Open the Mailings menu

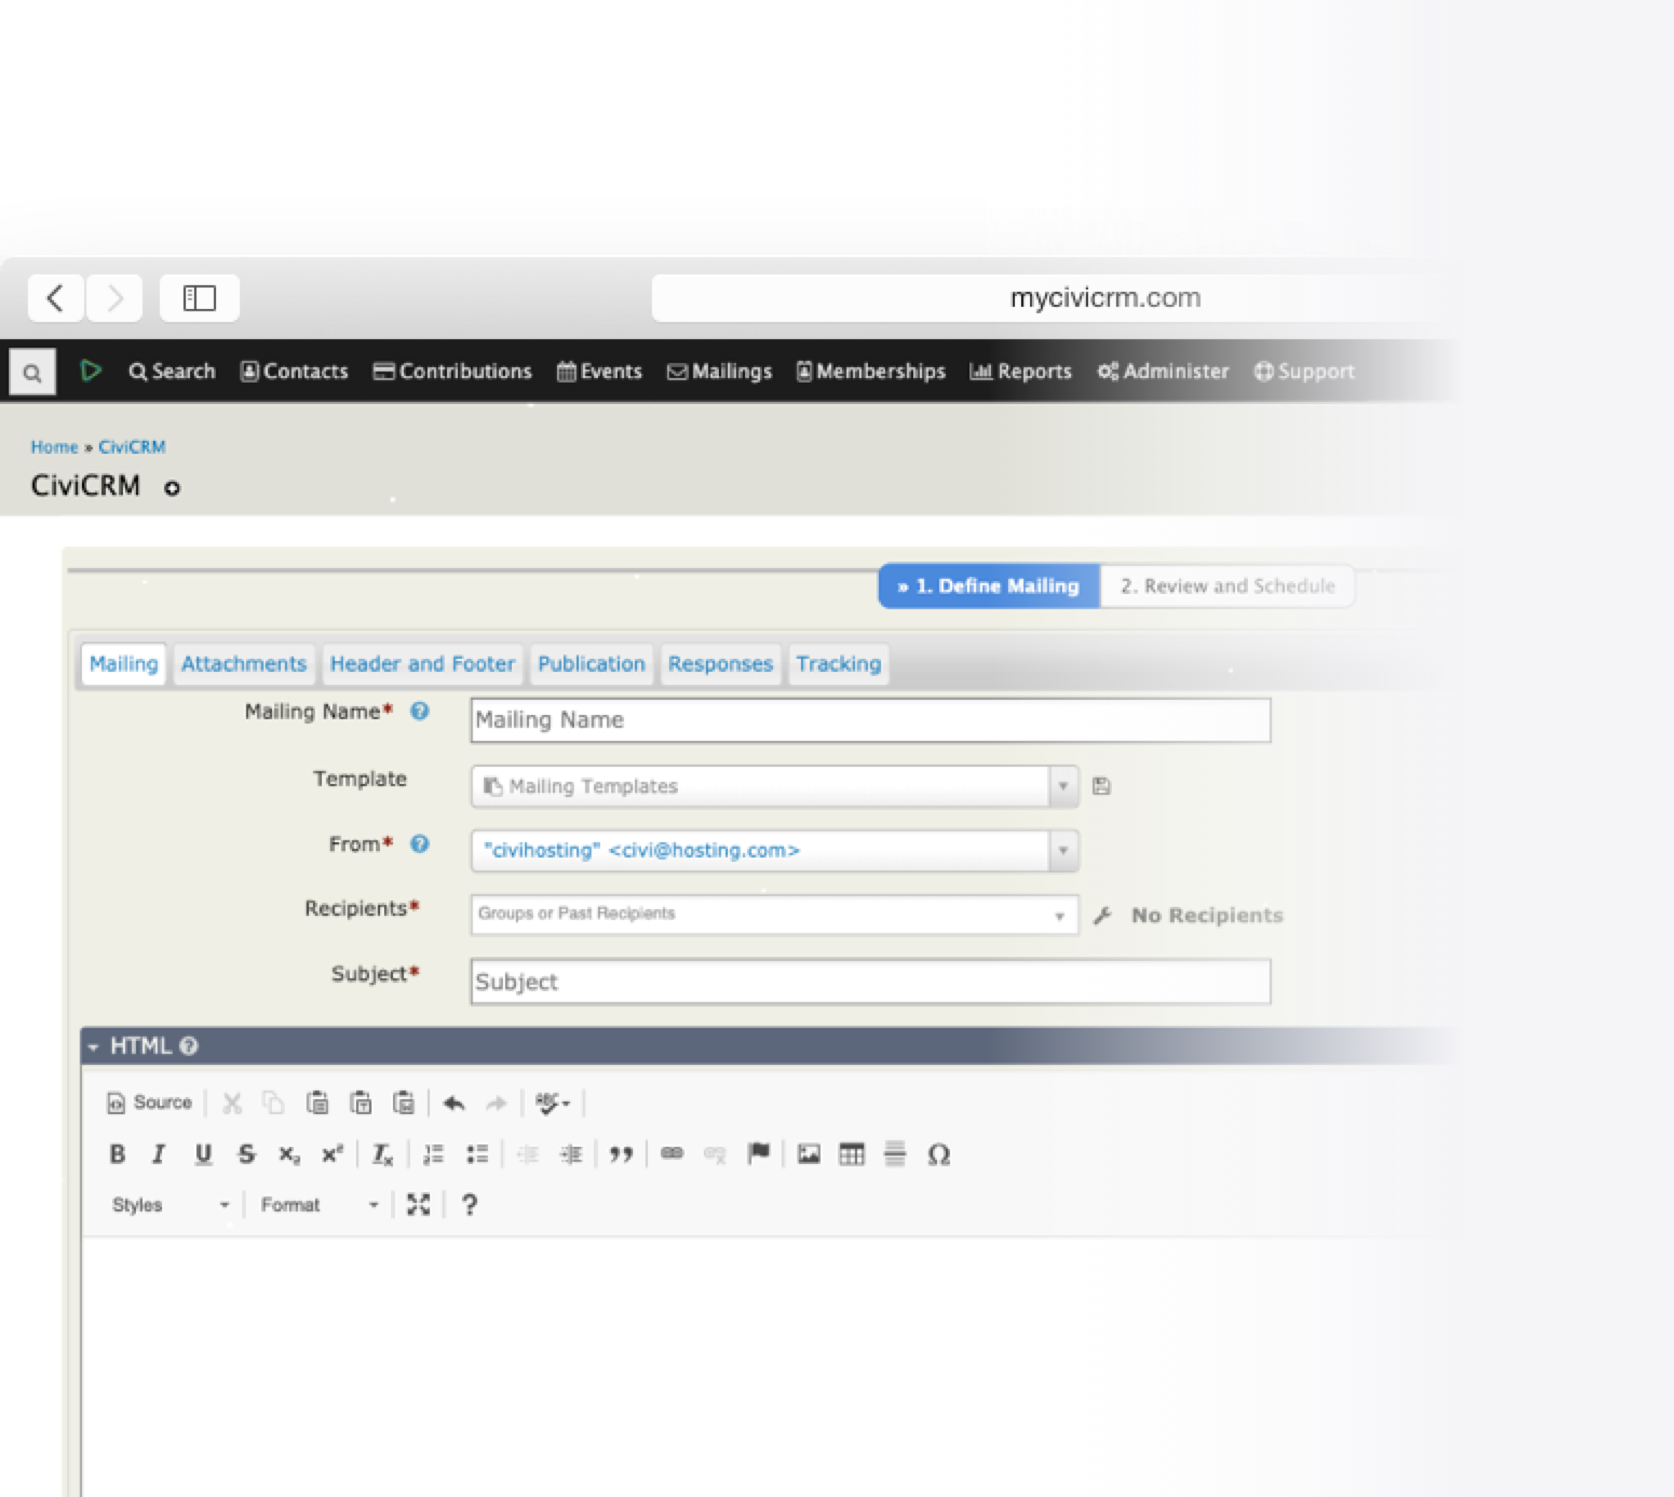click(719, 371)
